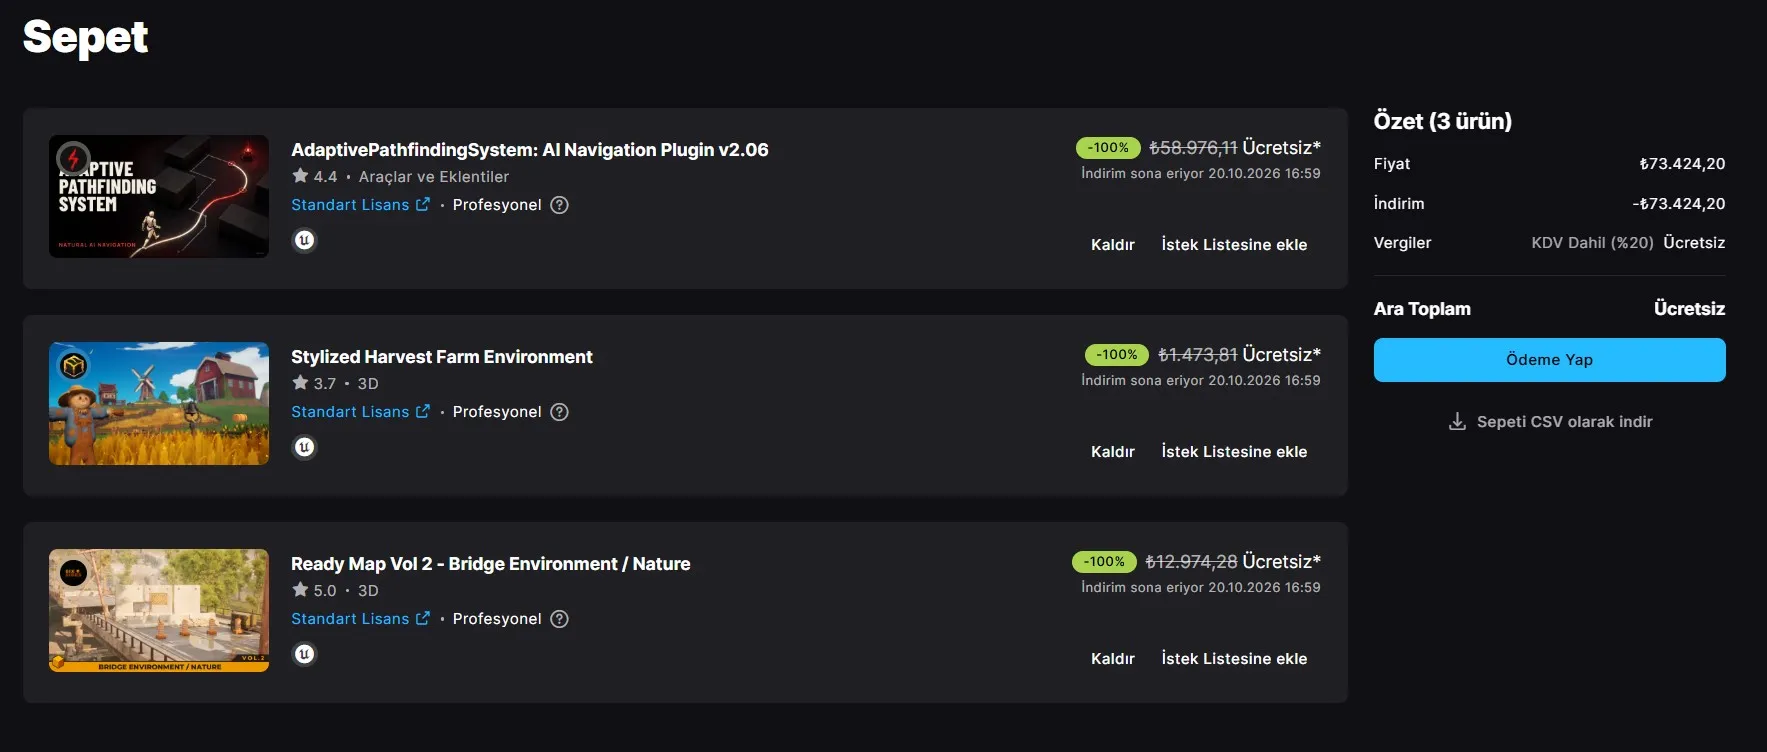1767x752 pixels.
Task: Open Stylized Harvest Farm Environment title
Action: (442, 357)
